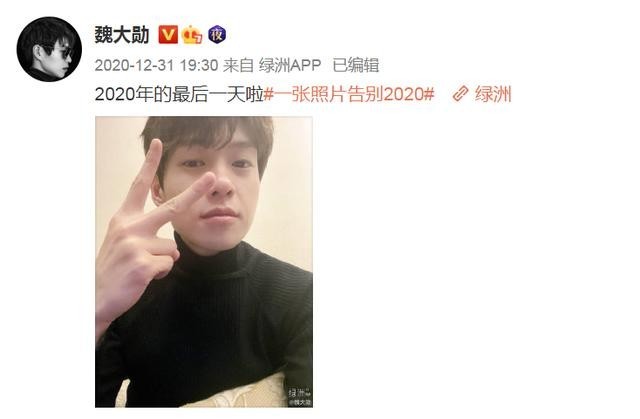Click the 绿洲APP source link

290,65
